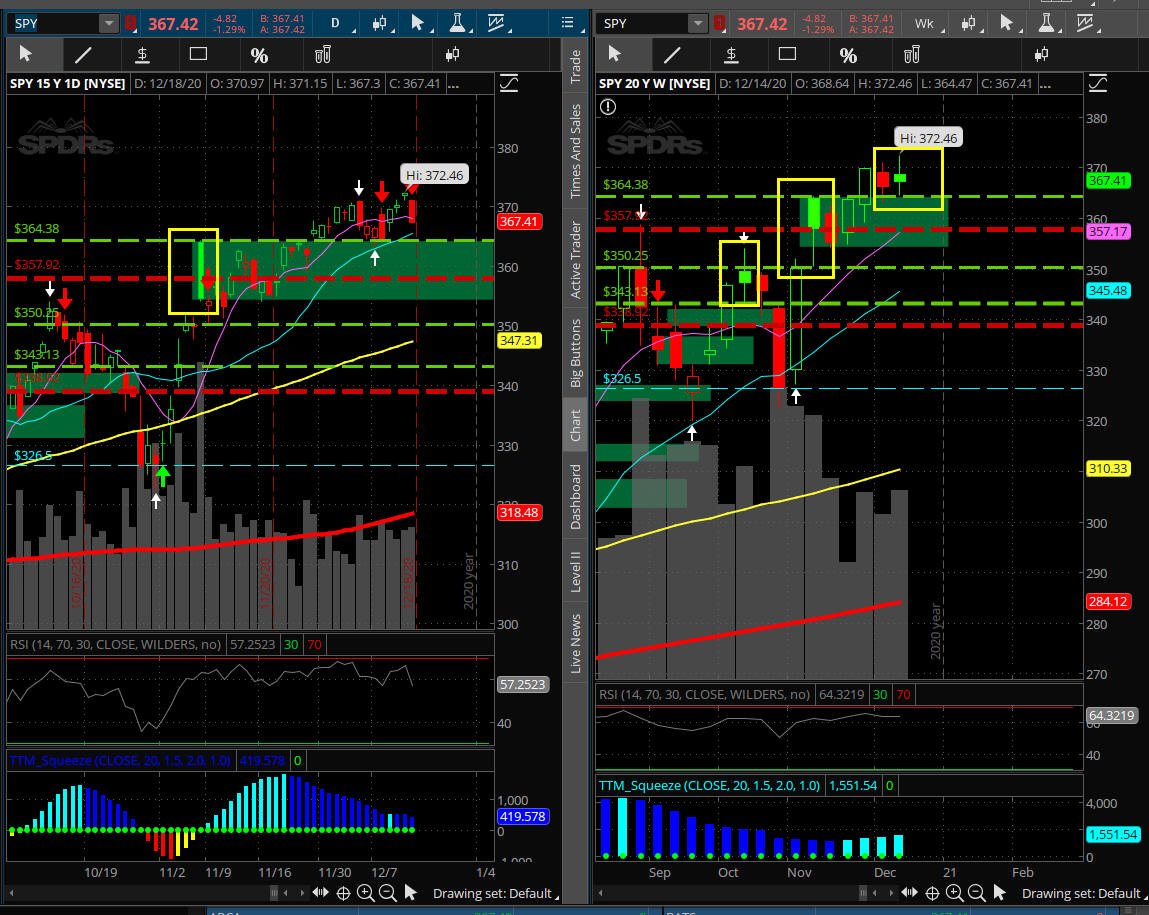Click the zoom in magnifier on left chart

click(x=365, y=893)
